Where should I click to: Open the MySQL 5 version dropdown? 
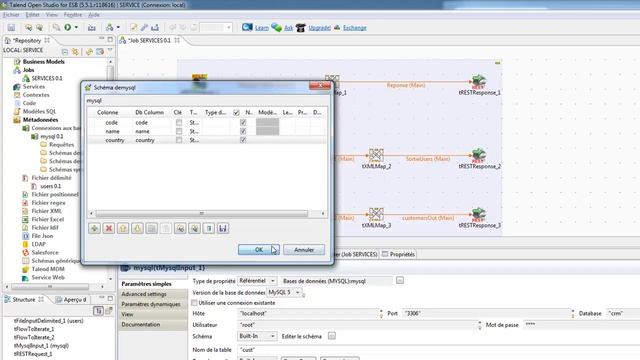(x=284, y=292)
